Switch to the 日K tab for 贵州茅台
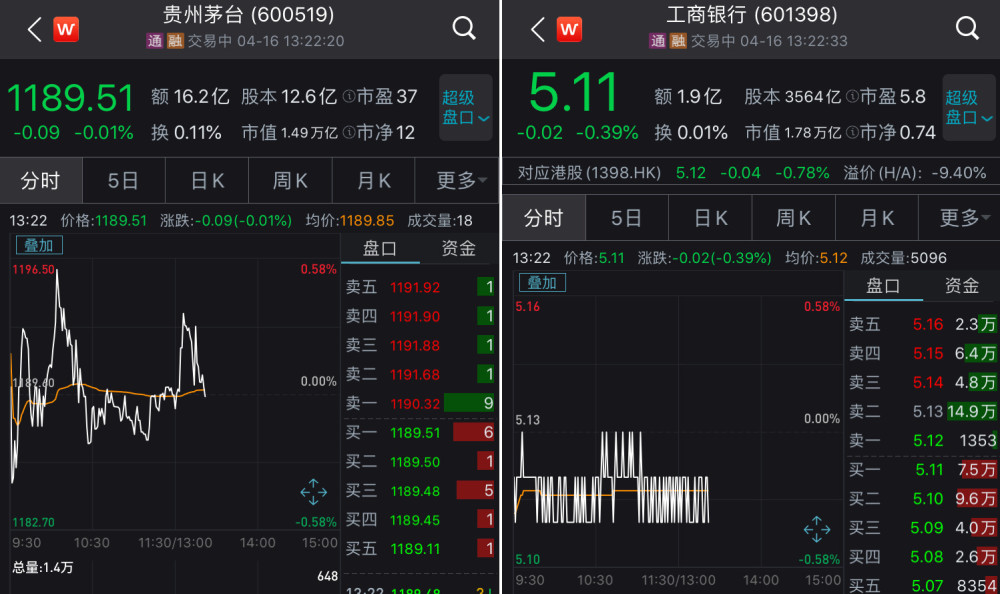Viewport: 1000px width, 594px height. click(x=207, y=181)
